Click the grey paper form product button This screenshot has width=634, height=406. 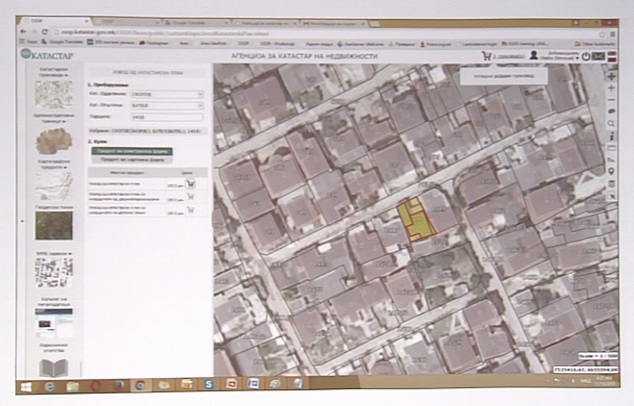coord(132,160)
